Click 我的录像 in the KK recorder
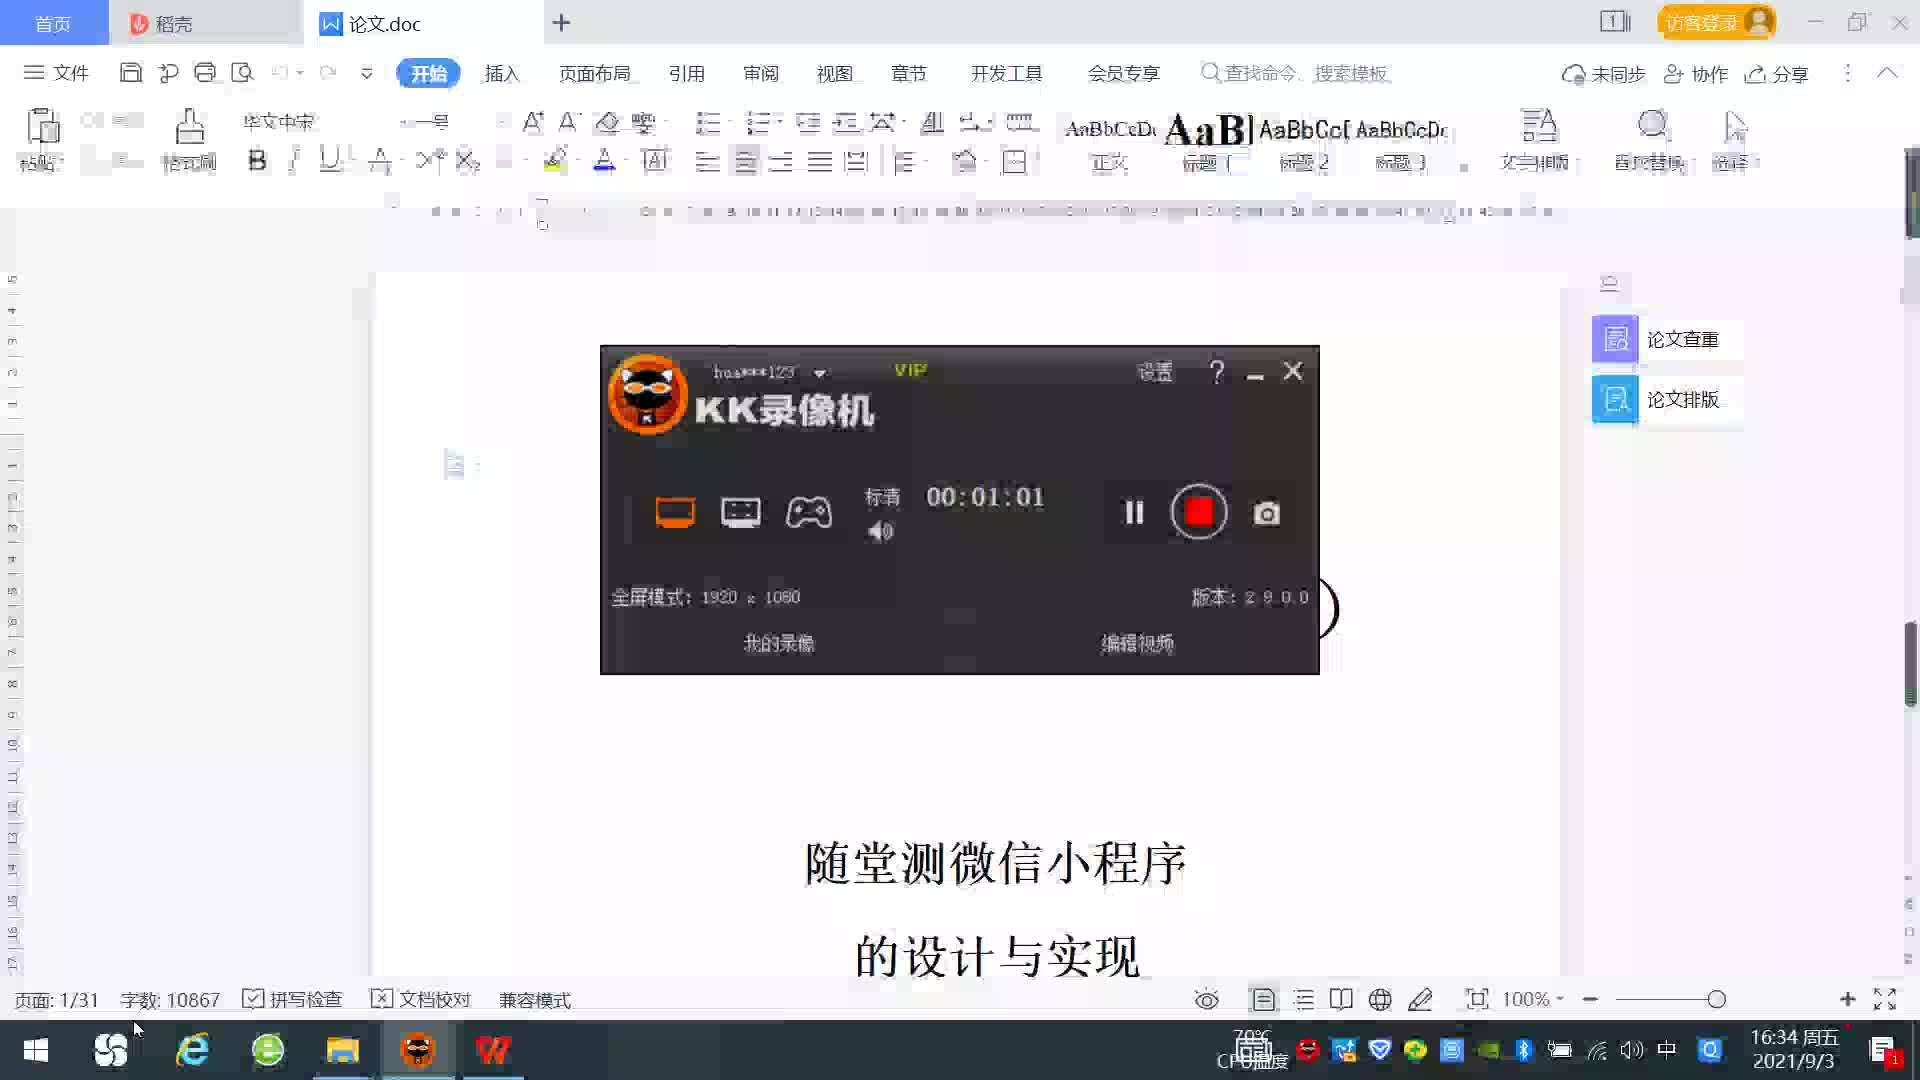Image resolution: width=1920 pixels, height=1080 pixels. point(778,643)
